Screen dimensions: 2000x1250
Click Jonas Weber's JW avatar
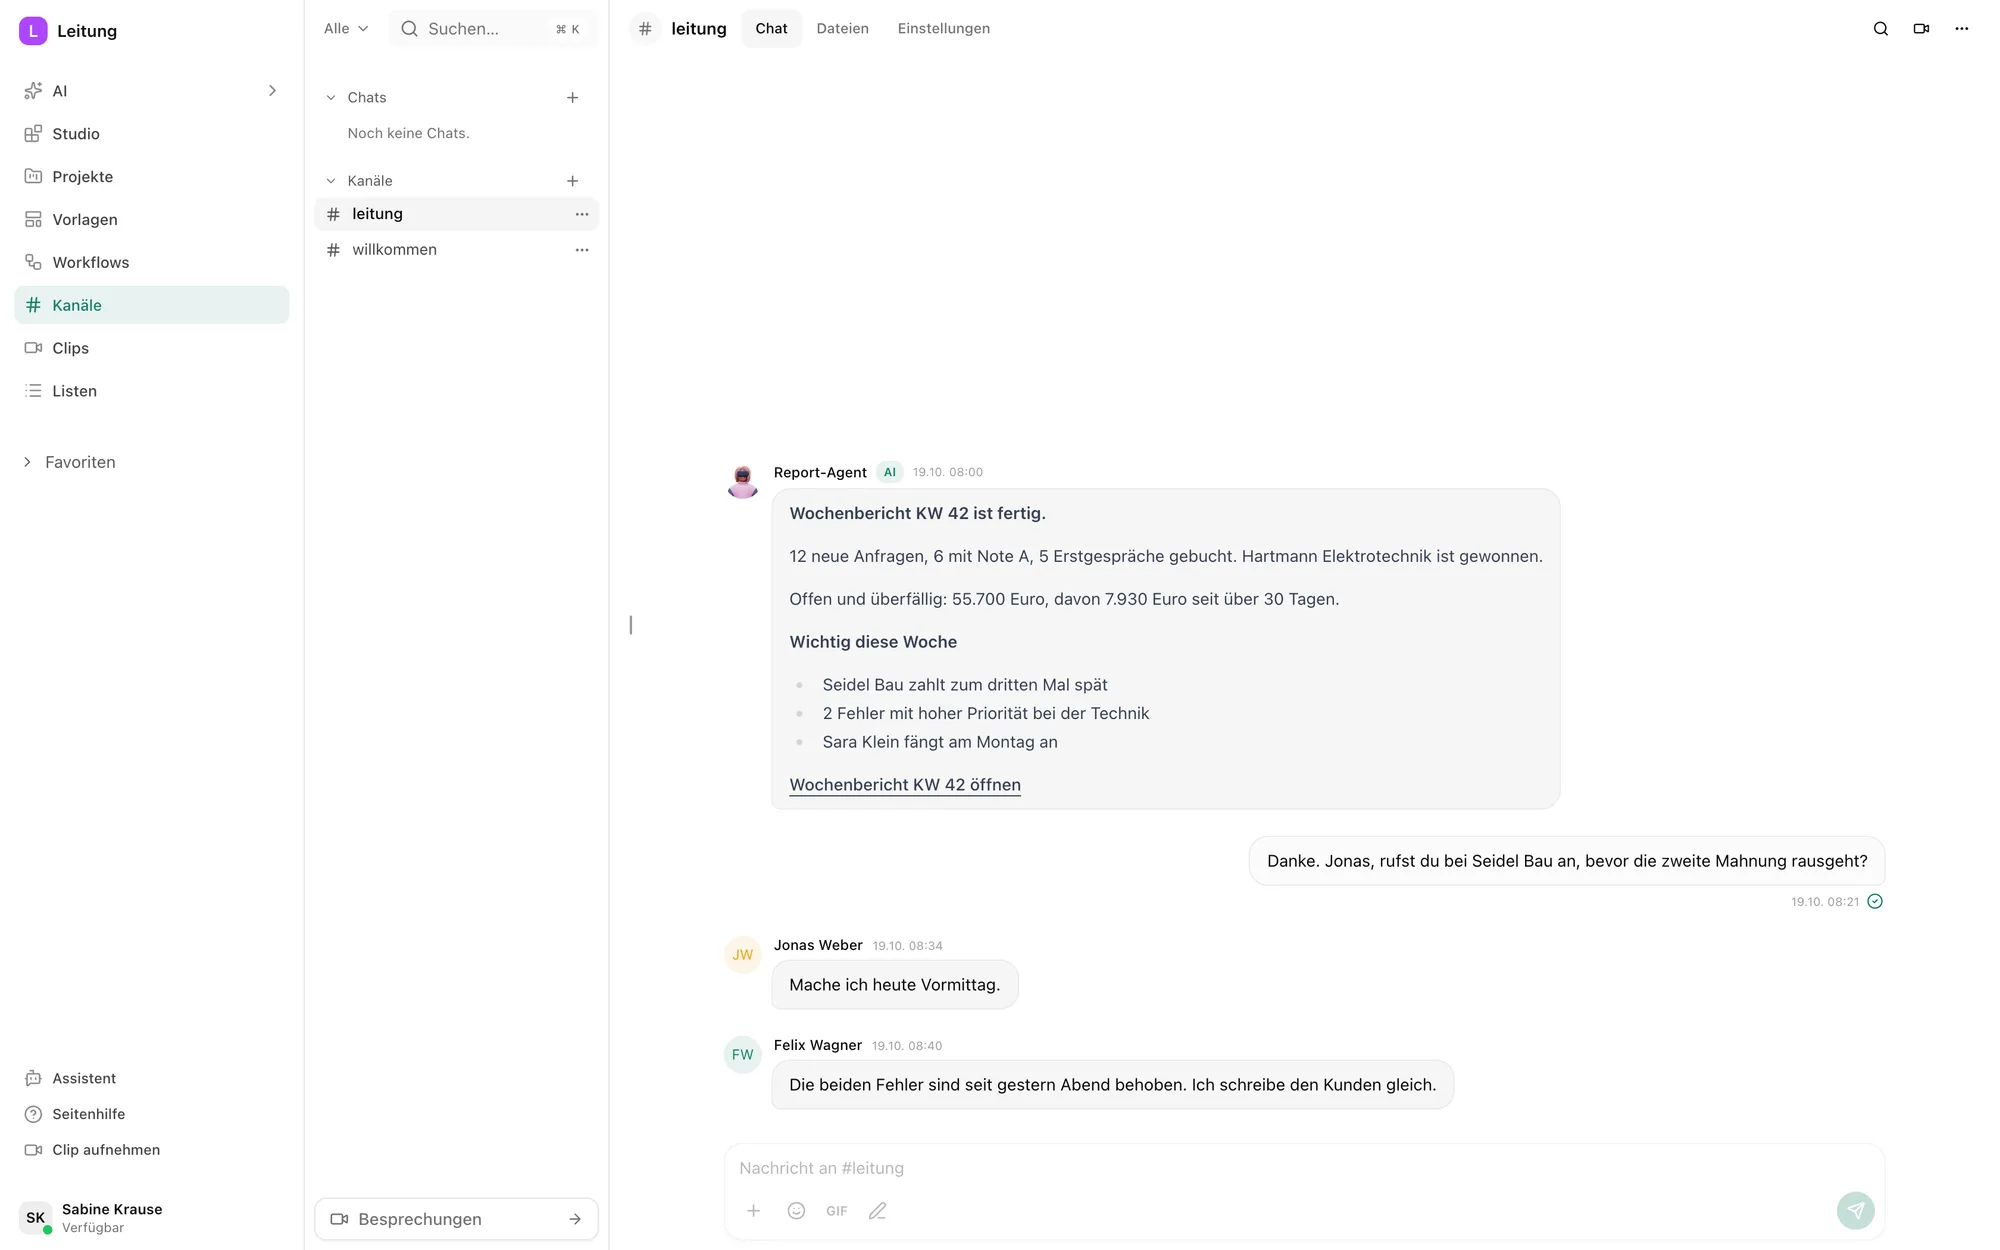point(742,955)
